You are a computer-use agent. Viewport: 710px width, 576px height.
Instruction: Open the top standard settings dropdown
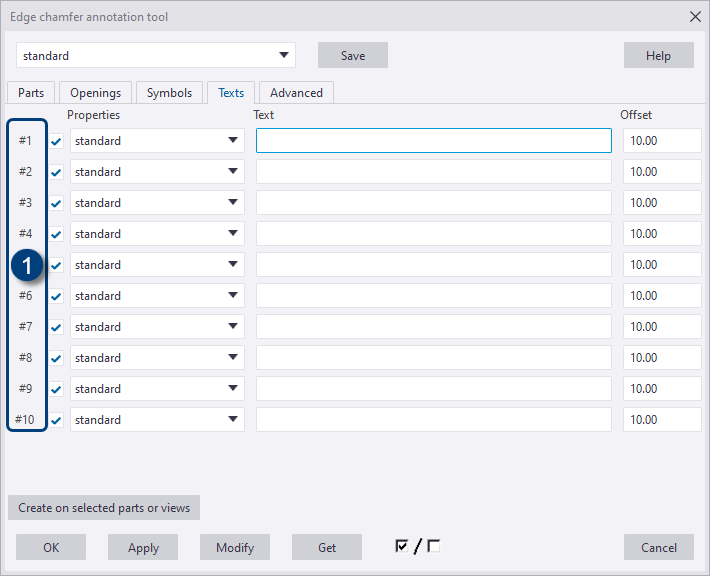(x=156, y=55)
